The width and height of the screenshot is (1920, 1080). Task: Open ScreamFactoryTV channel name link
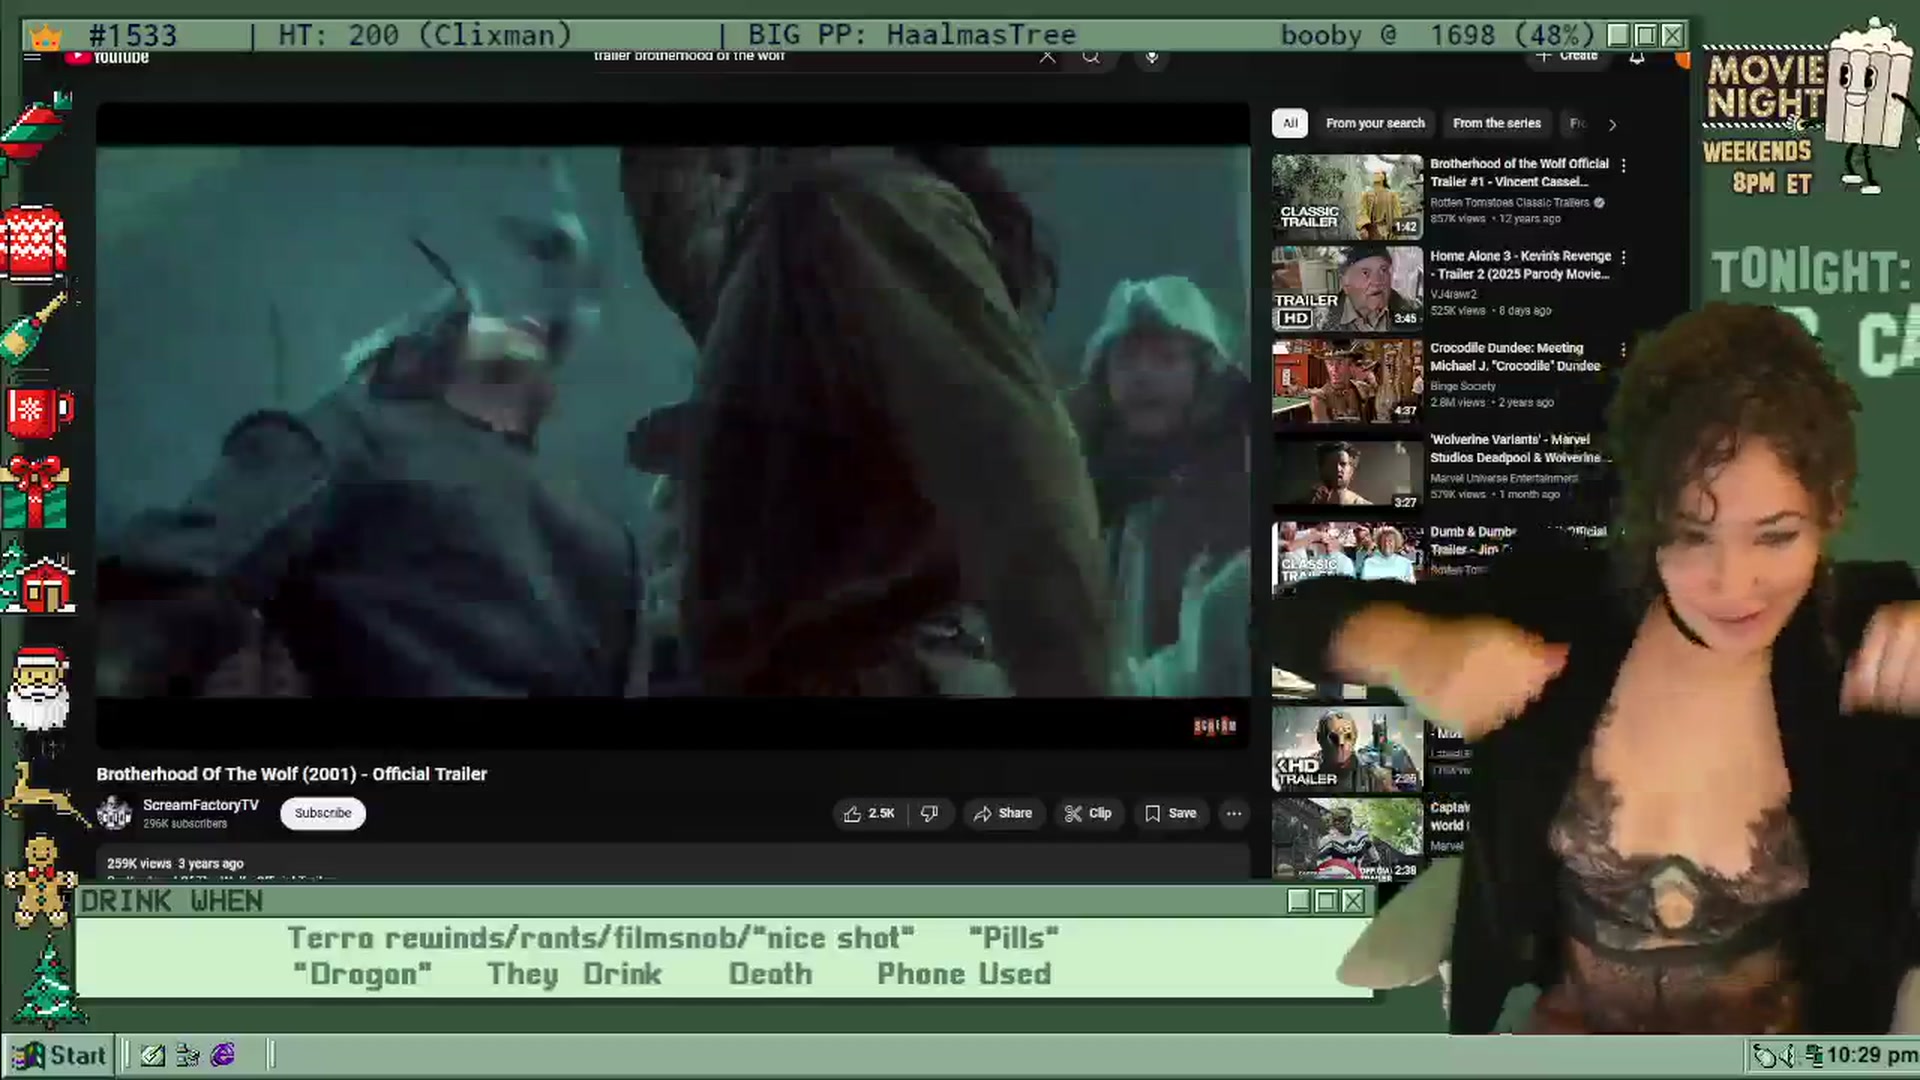pos(200,805)
